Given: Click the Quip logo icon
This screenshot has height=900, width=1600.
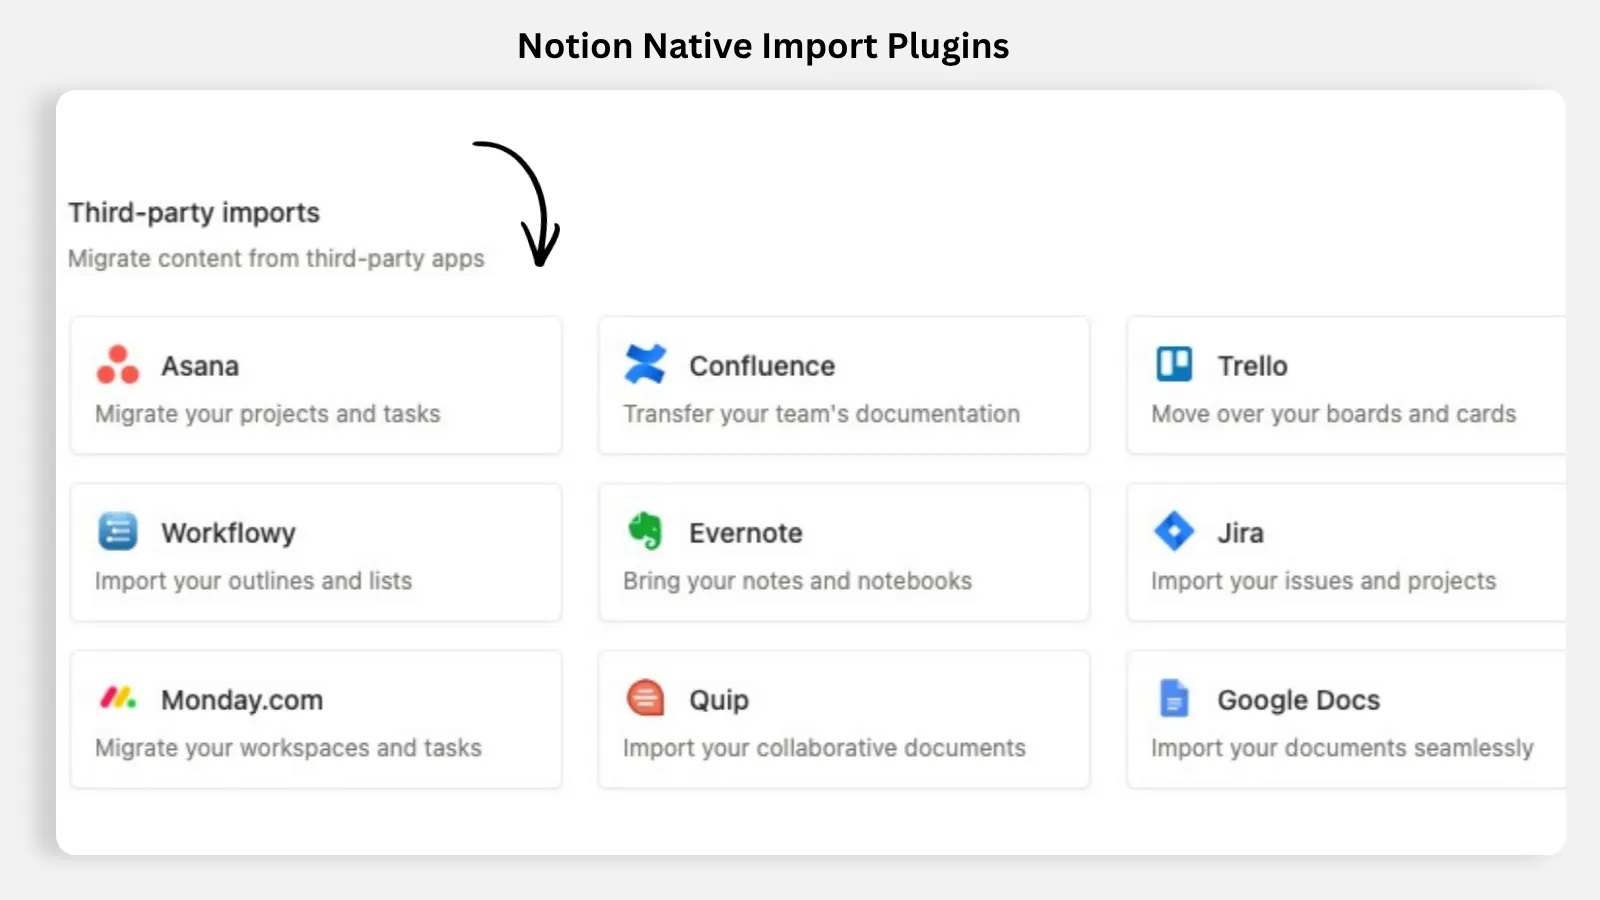Looking at the screenshot, I should click(645, 698).
